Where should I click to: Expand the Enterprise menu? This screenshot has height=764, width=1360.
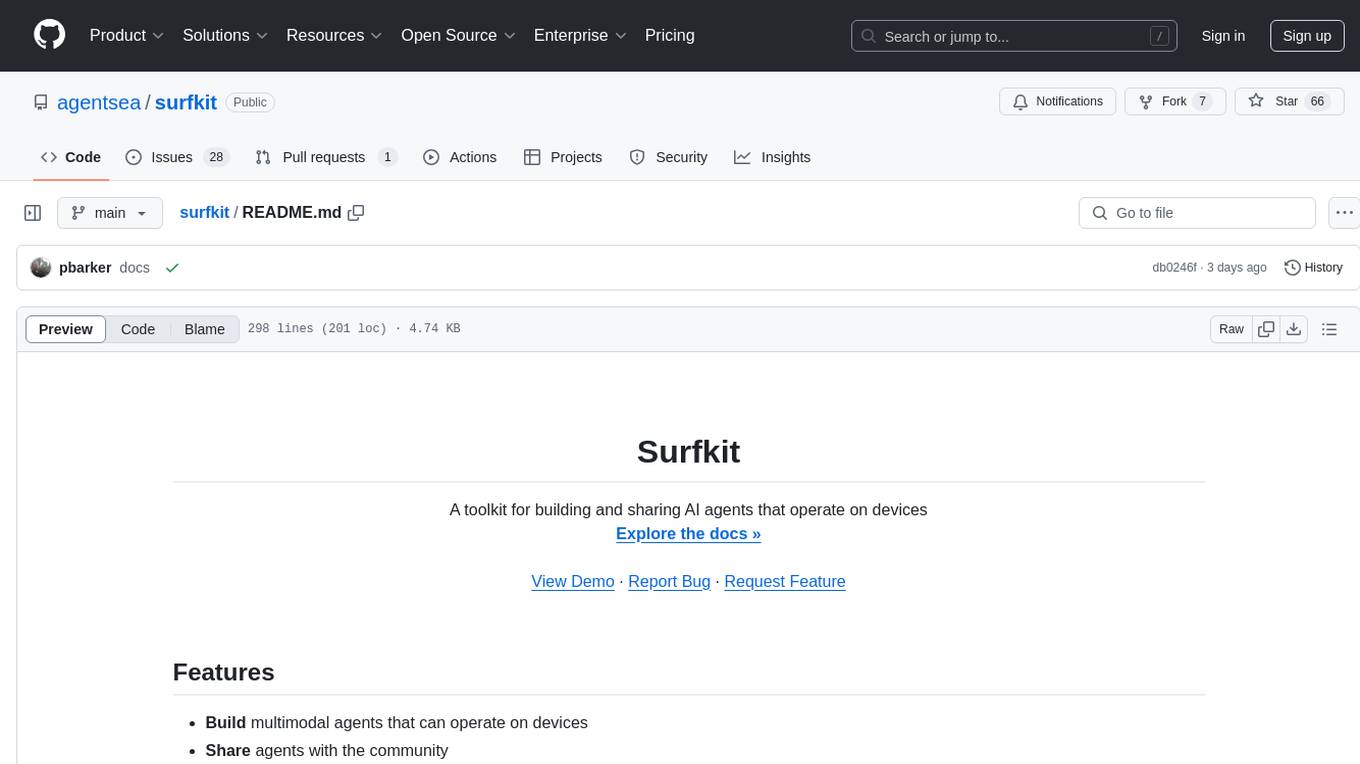(x=580, y=35)
